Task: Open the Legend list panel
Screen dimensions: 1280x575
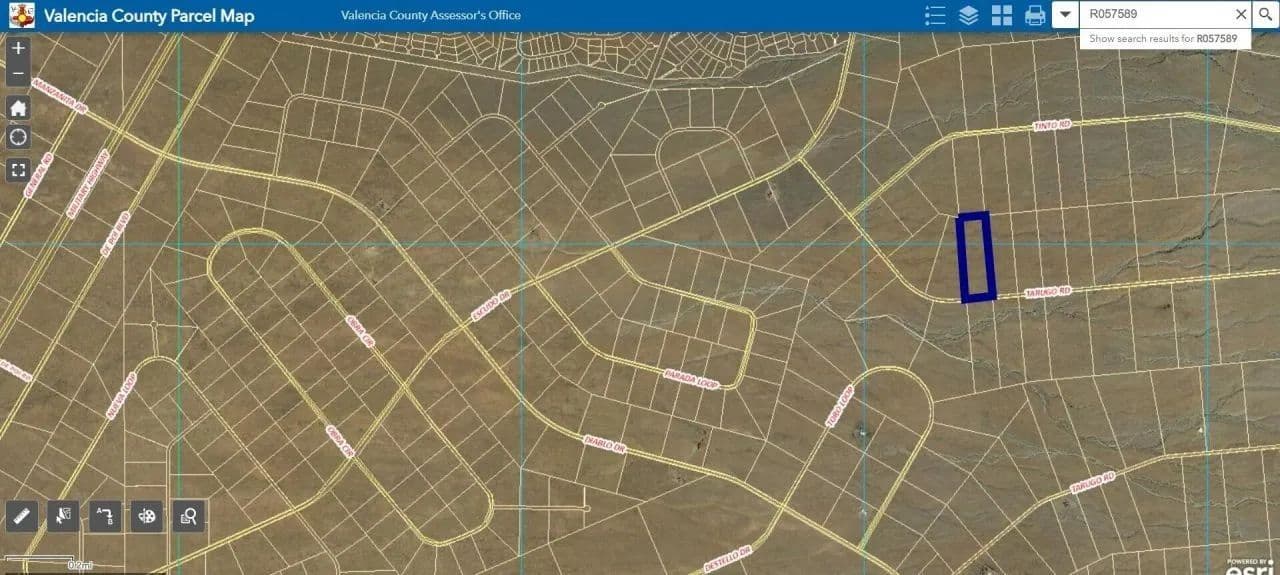Action: coord(935,15)
